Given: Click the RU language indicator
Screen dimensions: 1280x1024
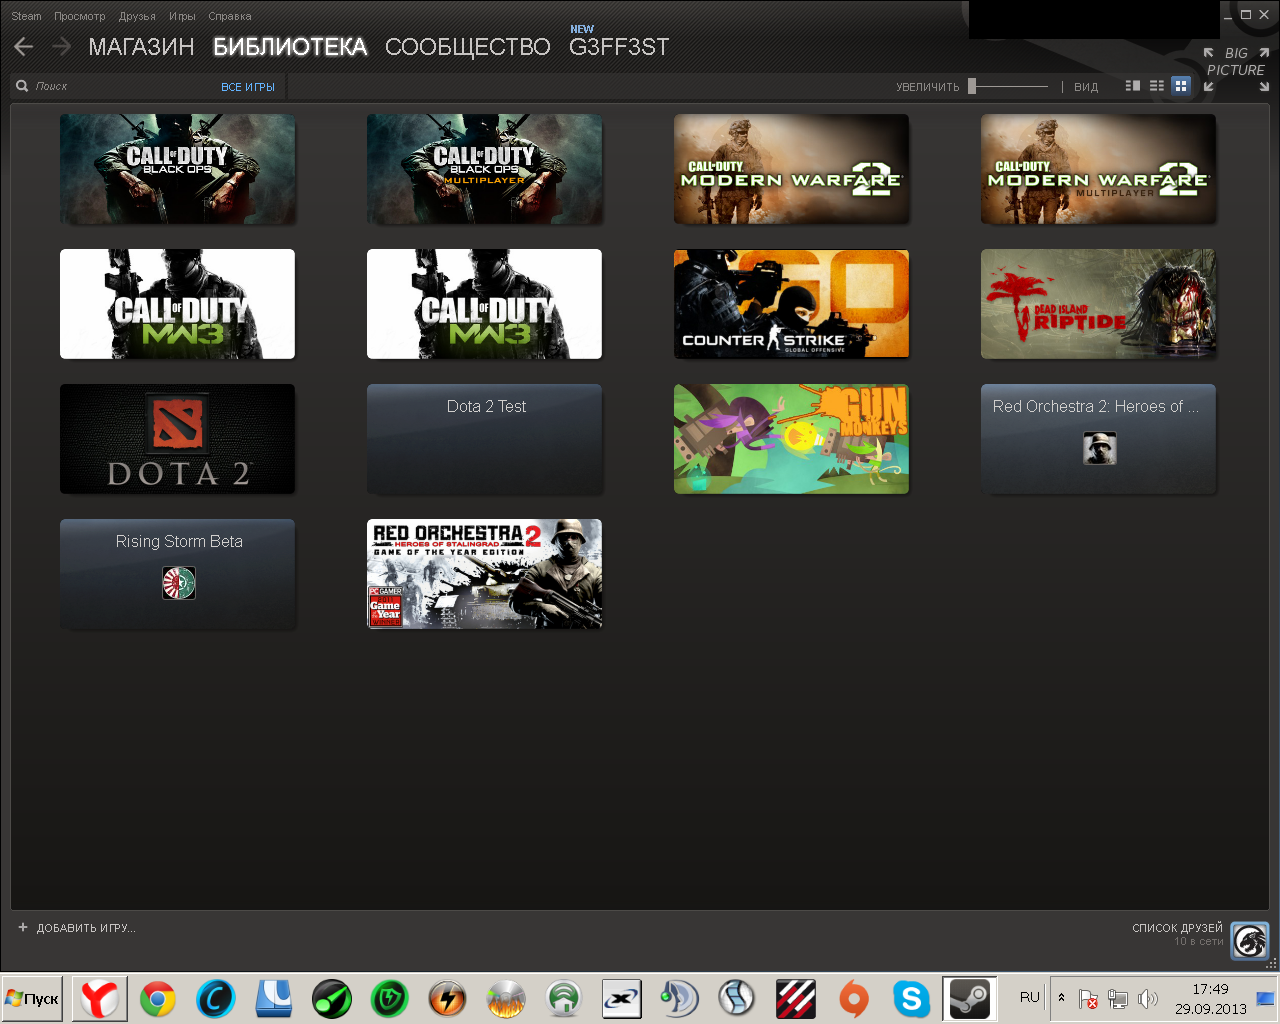Looking at the screenshot, I should (1030, 997).
